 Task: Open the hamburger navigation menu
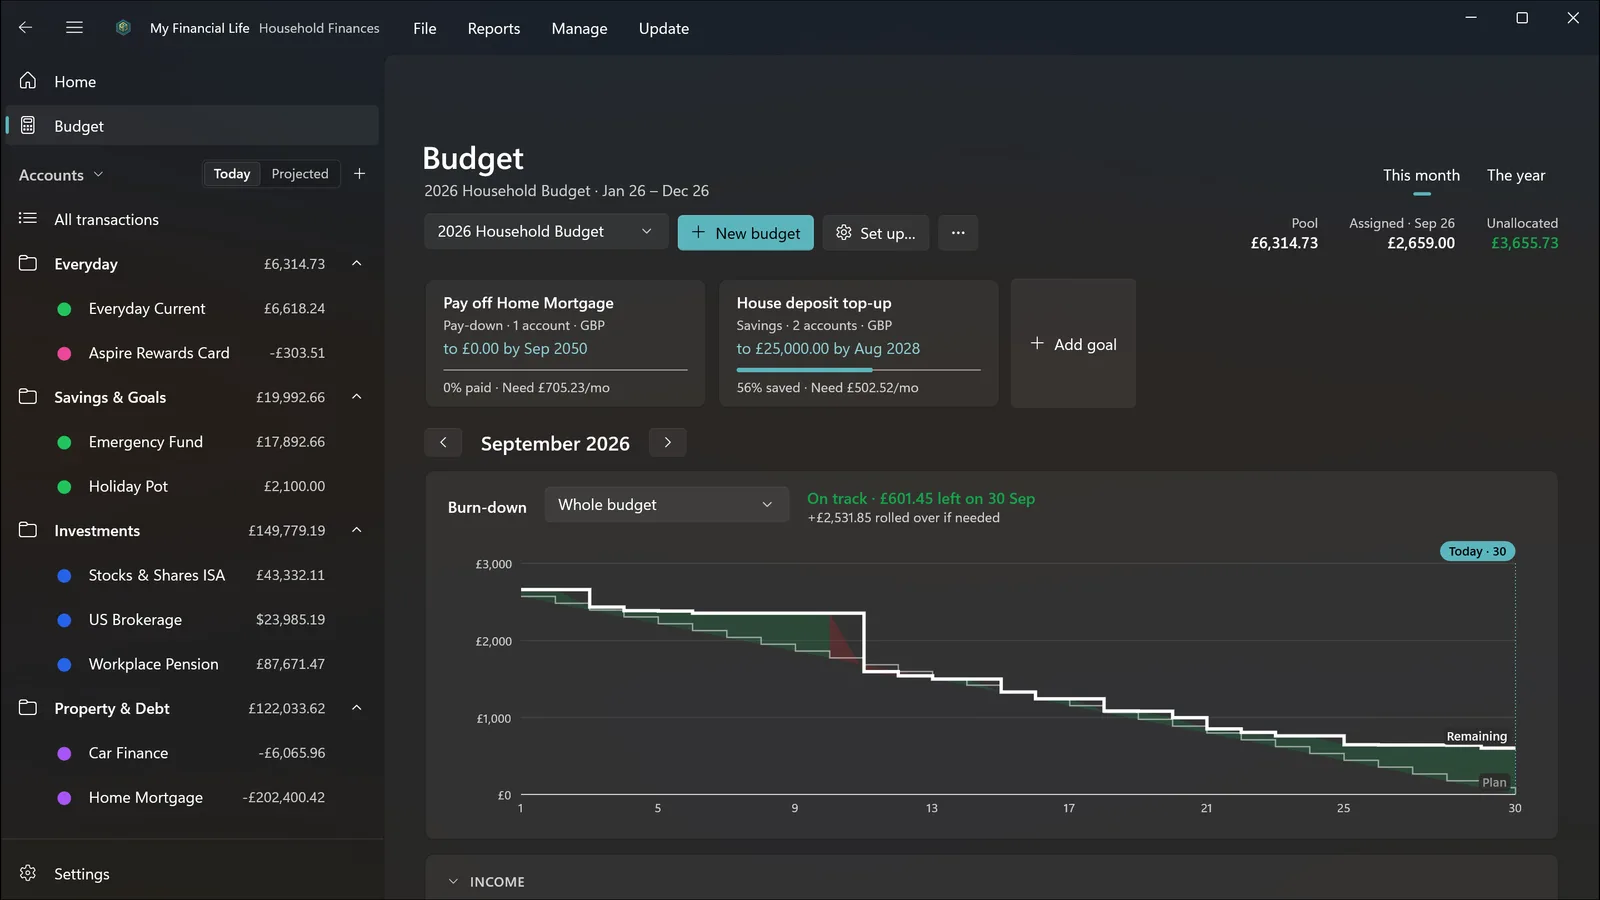coord(74,28)
